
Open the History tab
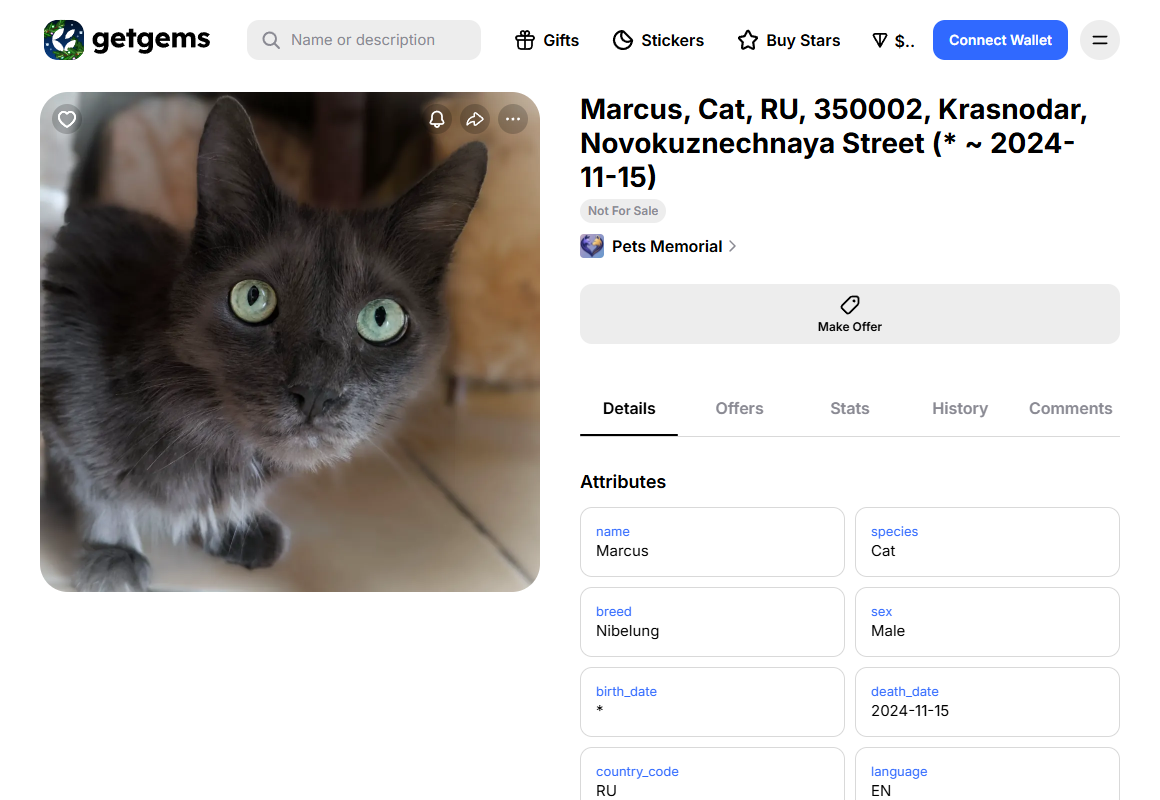(959, 408)
